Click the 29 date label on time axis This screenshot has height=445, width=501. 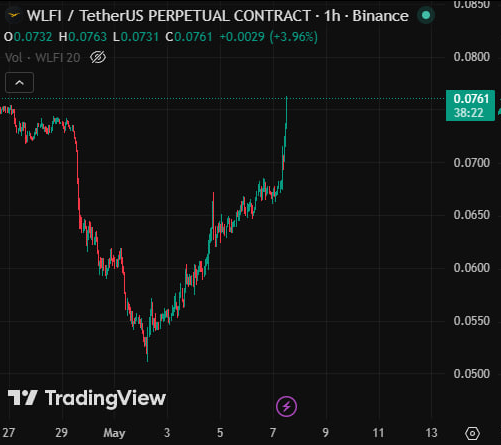click(62, 433)
